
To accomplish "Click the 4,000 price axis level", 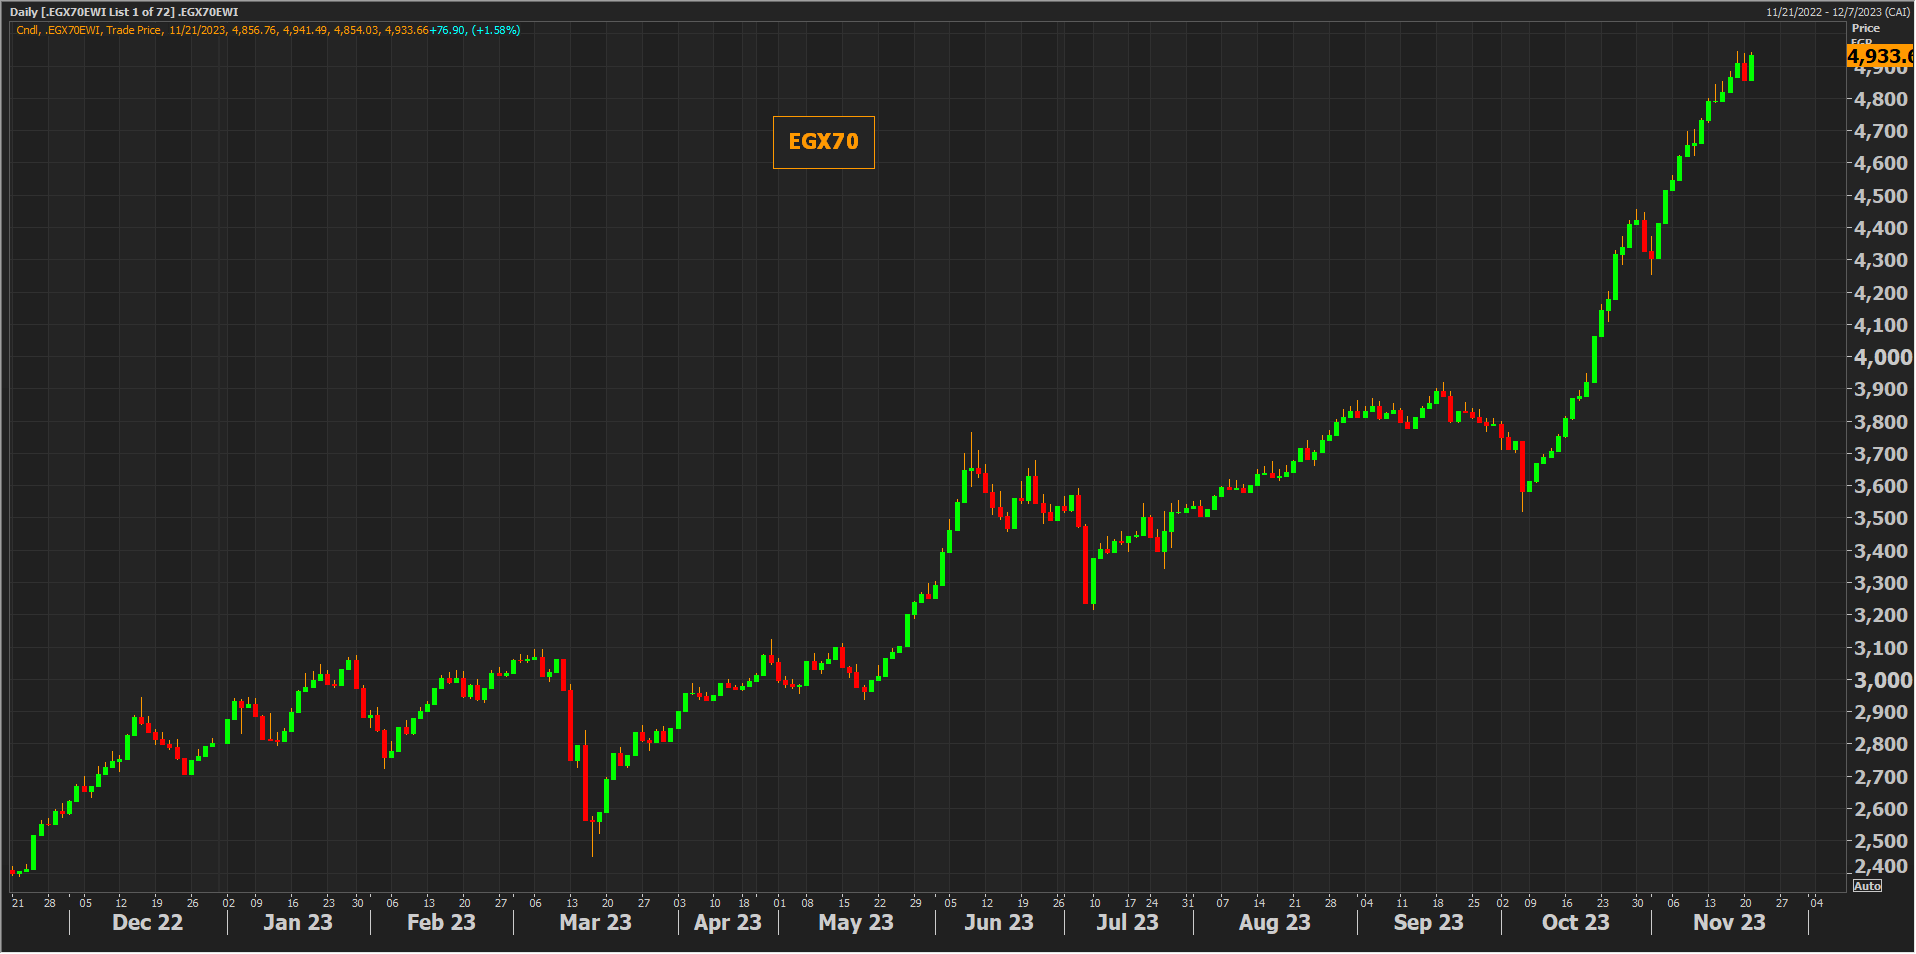I will coord(1882,357).
